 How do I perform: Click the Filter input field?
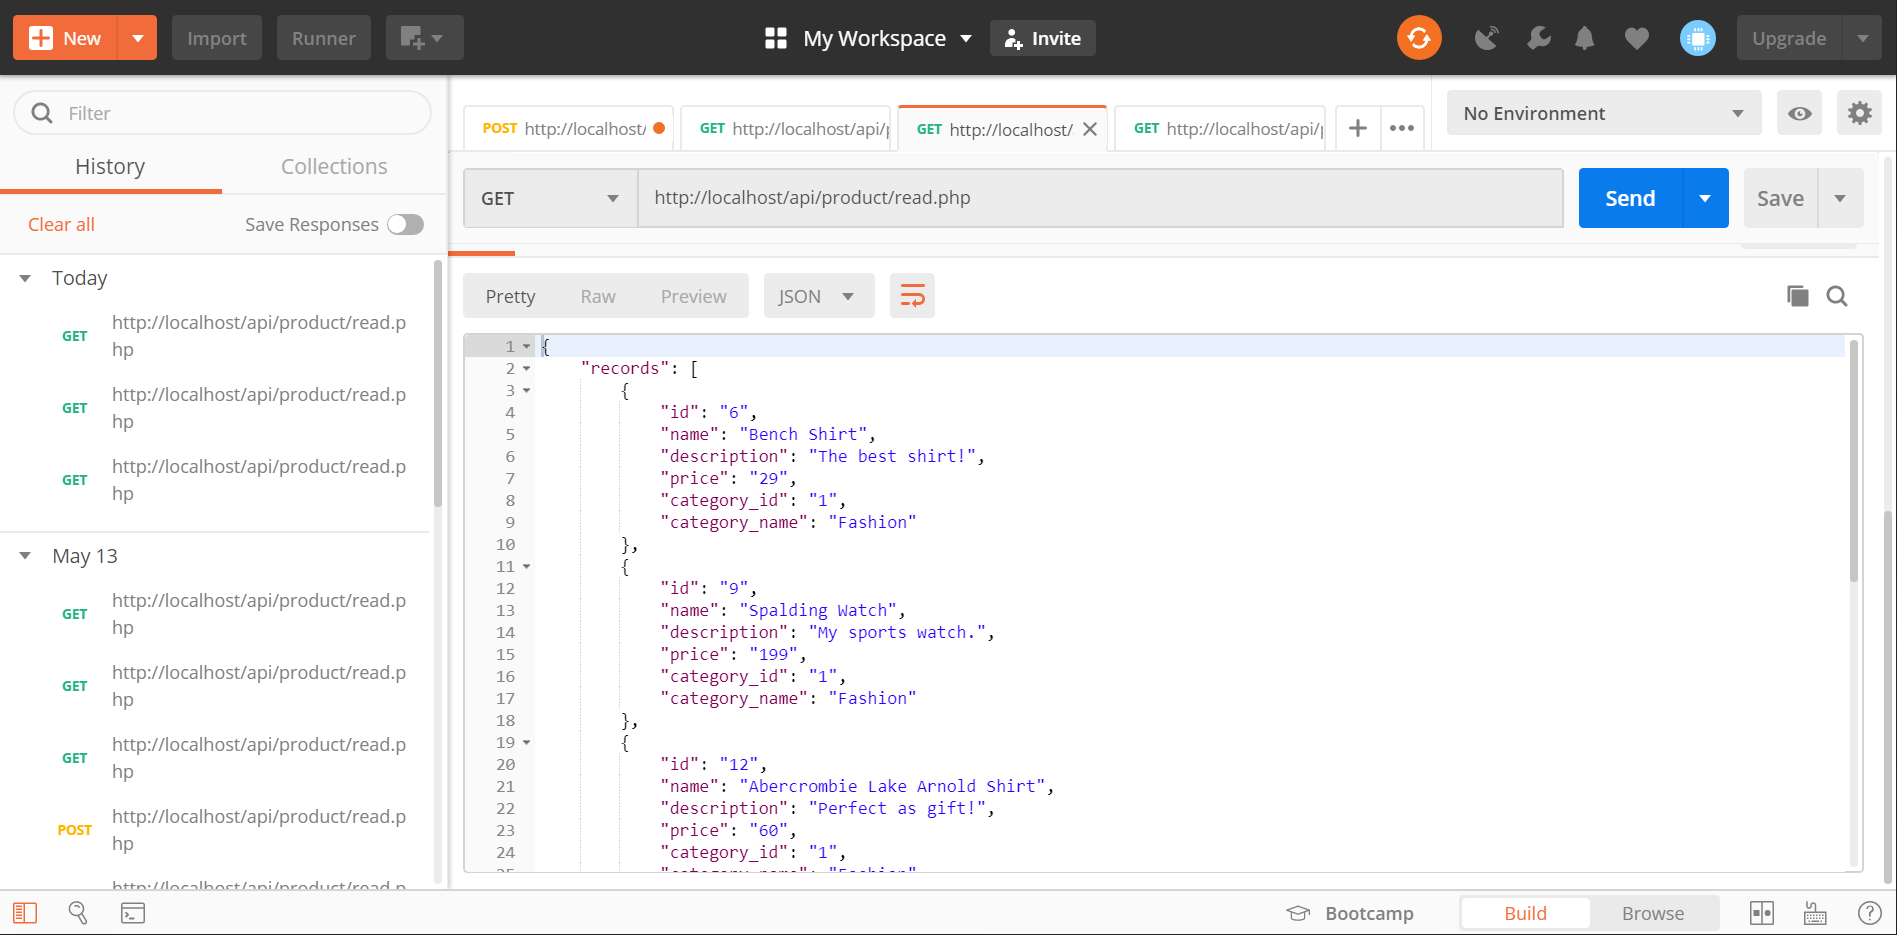tap(222, 113)
